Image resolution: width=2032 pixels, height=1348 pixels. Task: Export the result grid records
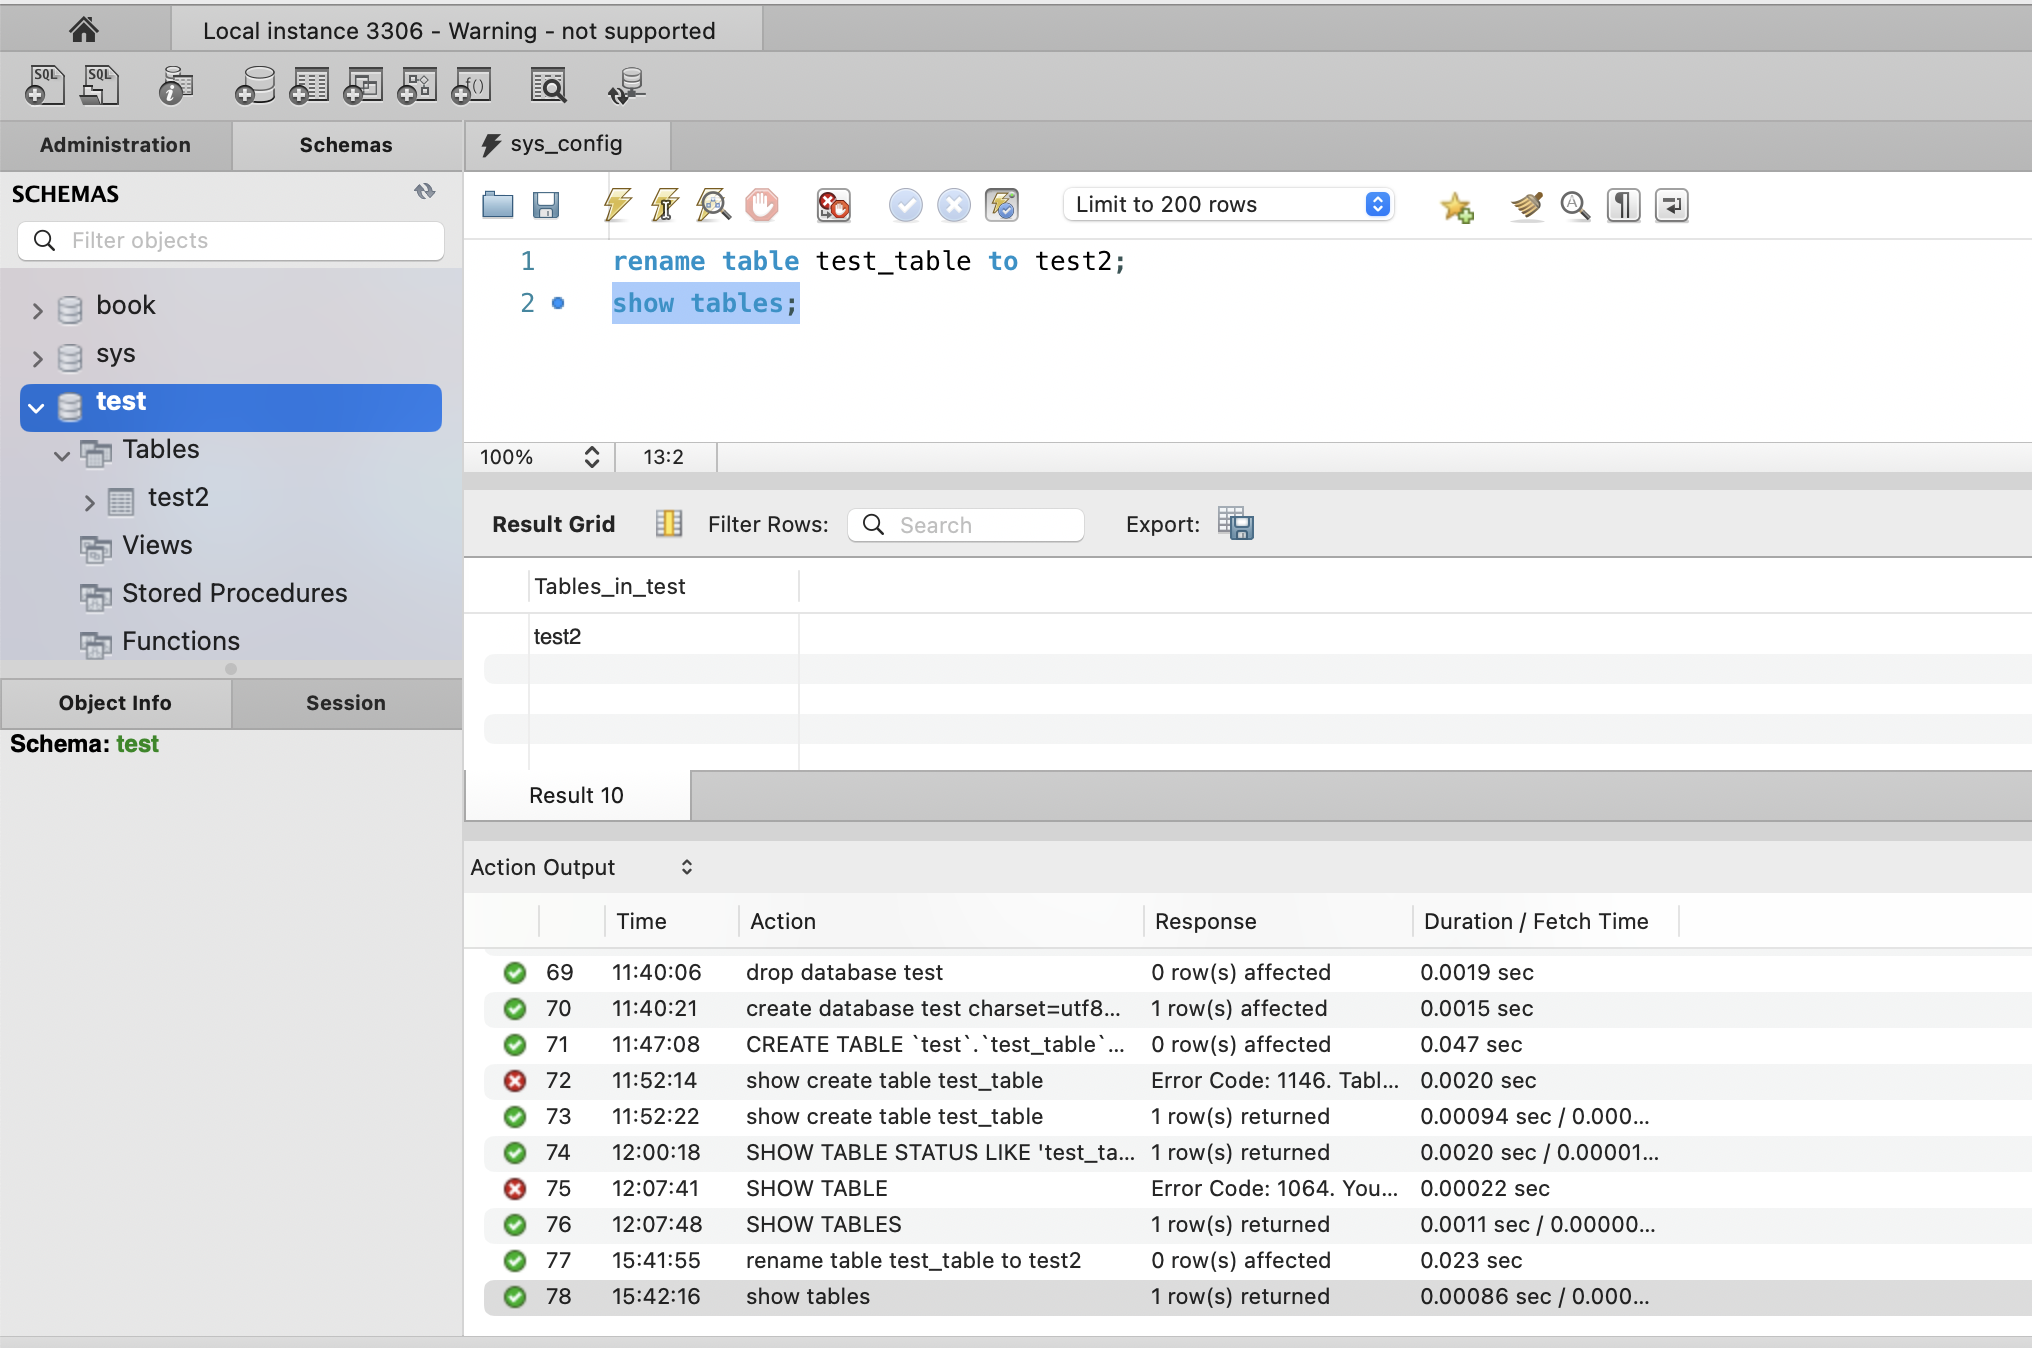point(1236,523)
